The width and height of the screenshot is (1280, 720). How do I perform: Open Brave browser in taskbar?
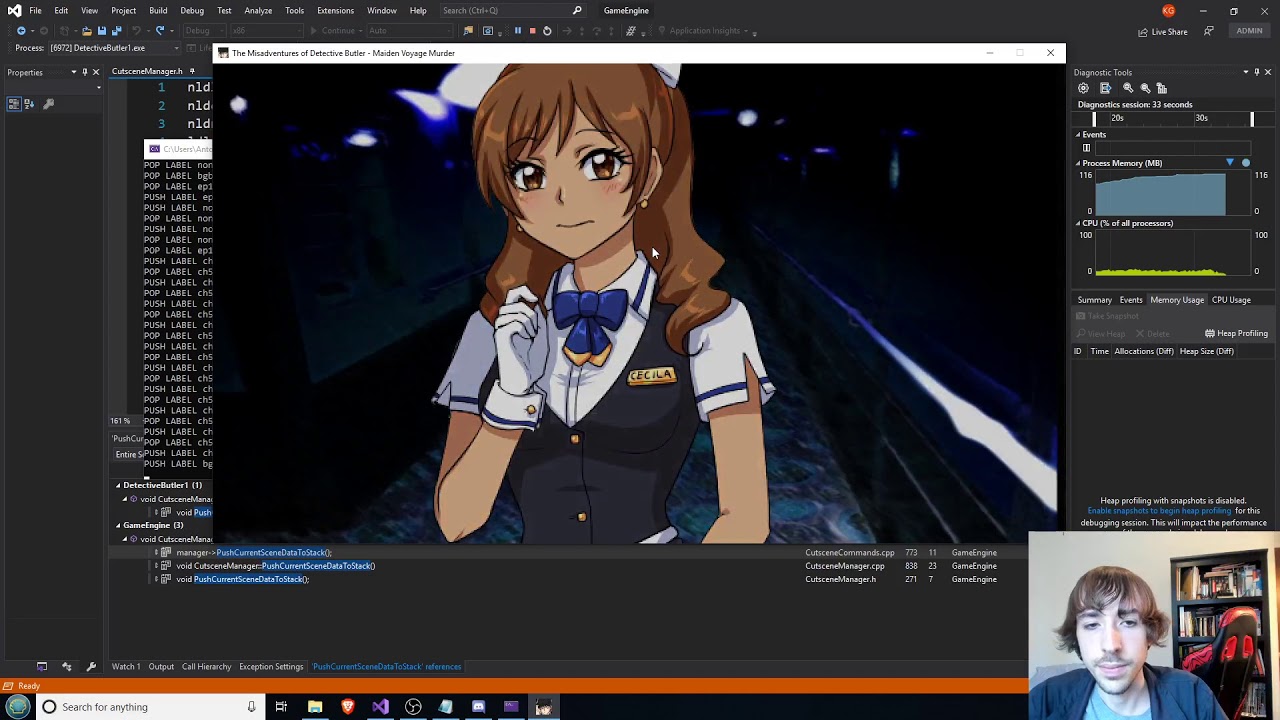coord(348,707)
